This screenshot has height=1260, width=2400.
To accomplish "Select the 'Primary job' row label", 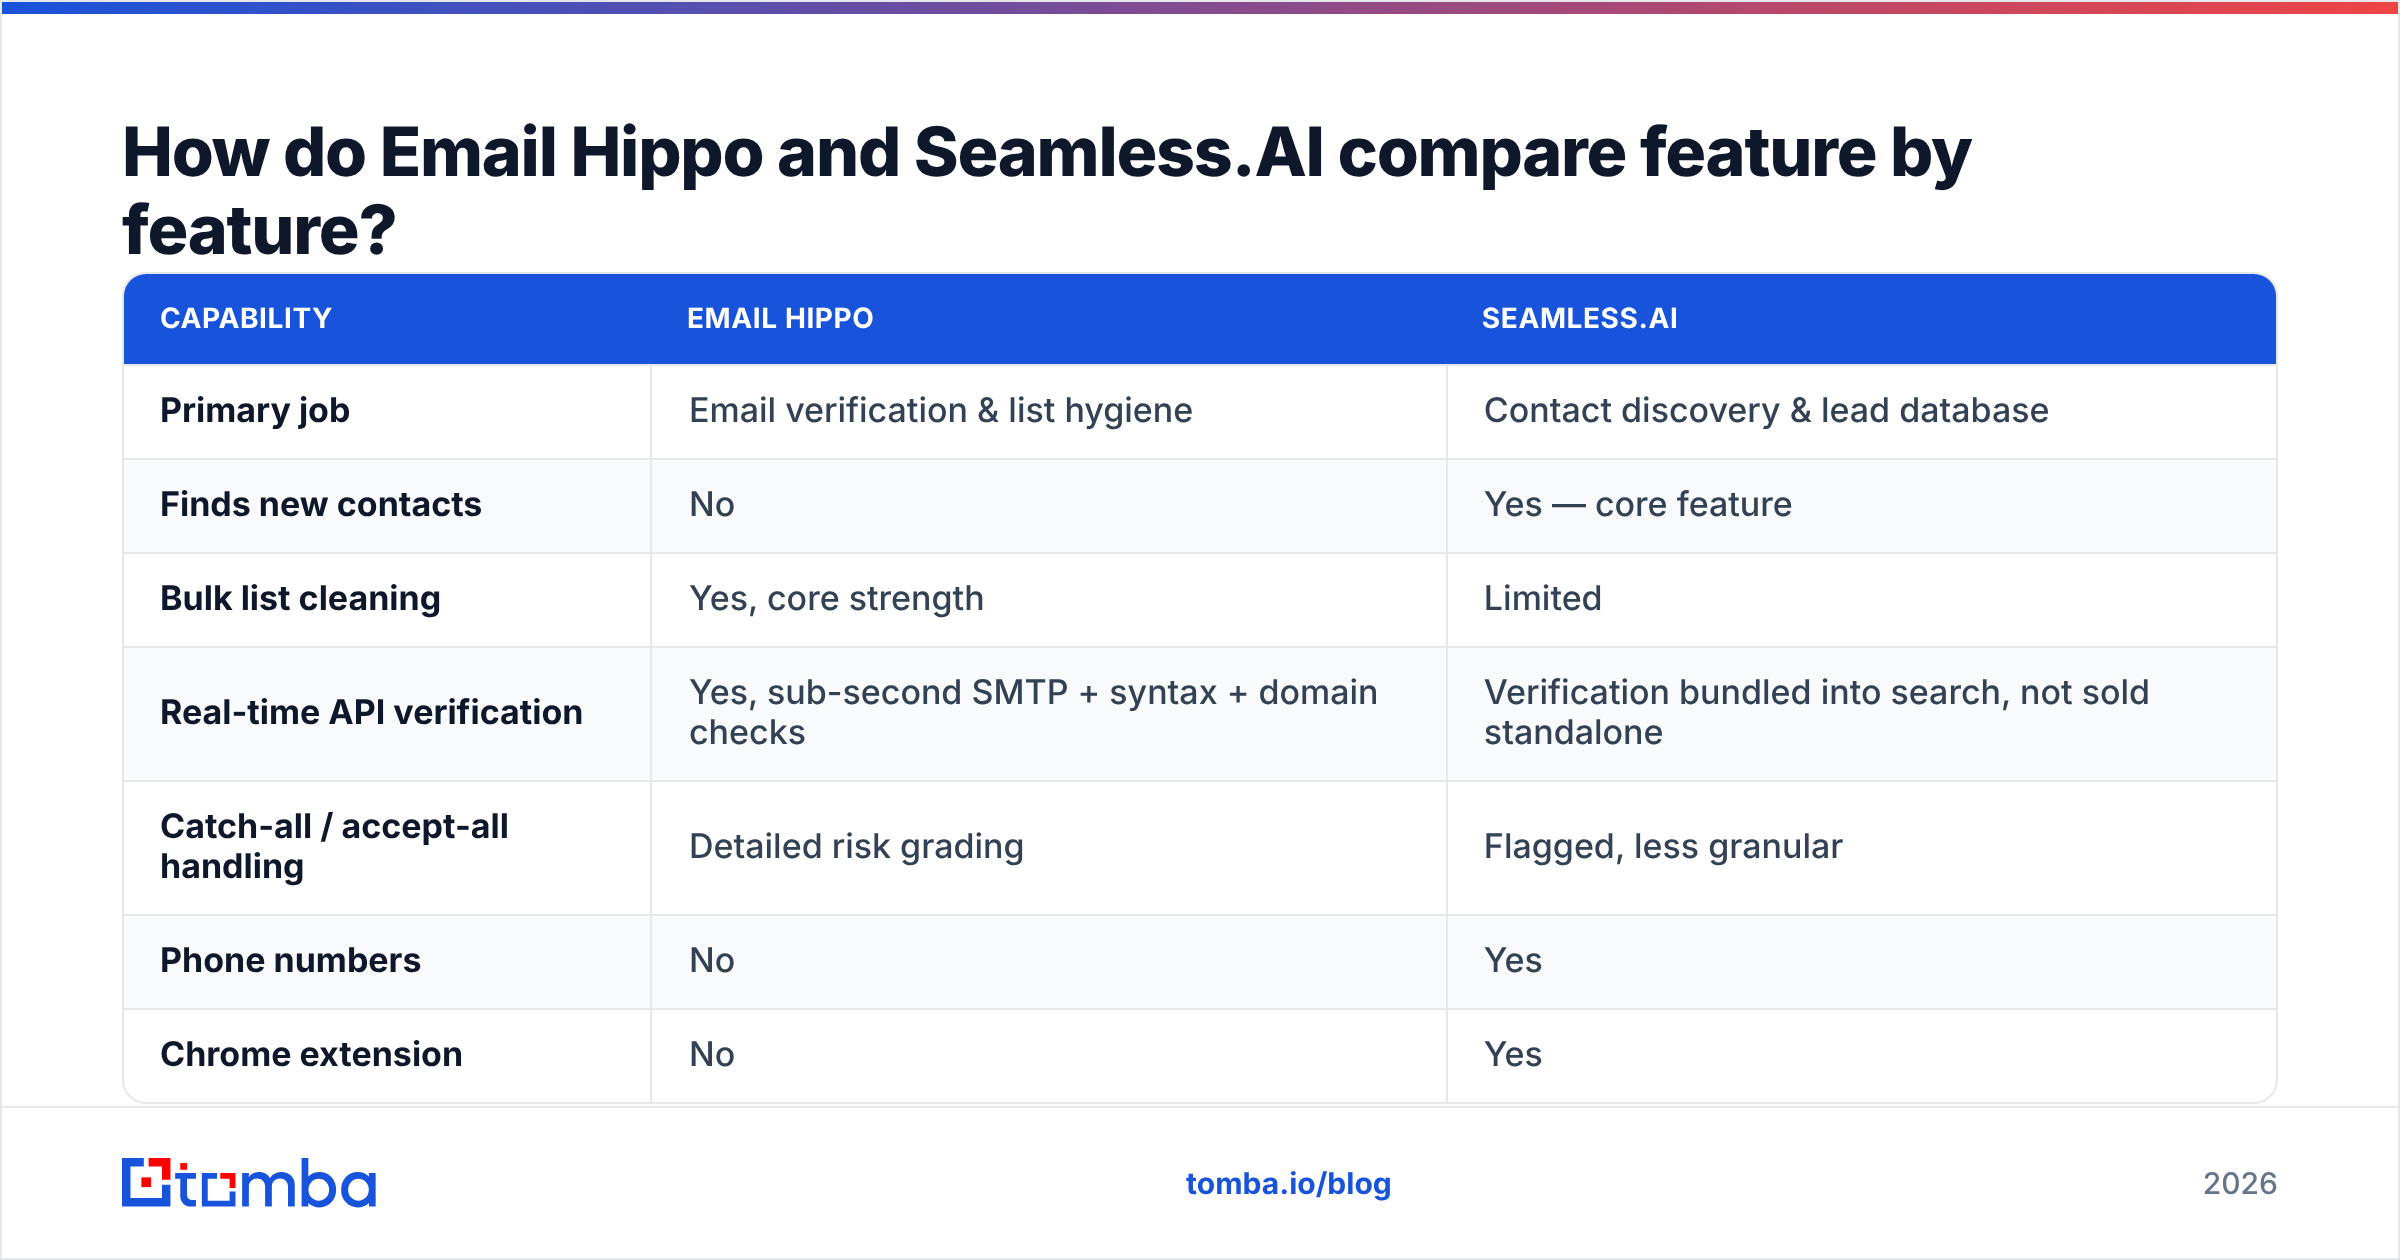I will (255, 411).
